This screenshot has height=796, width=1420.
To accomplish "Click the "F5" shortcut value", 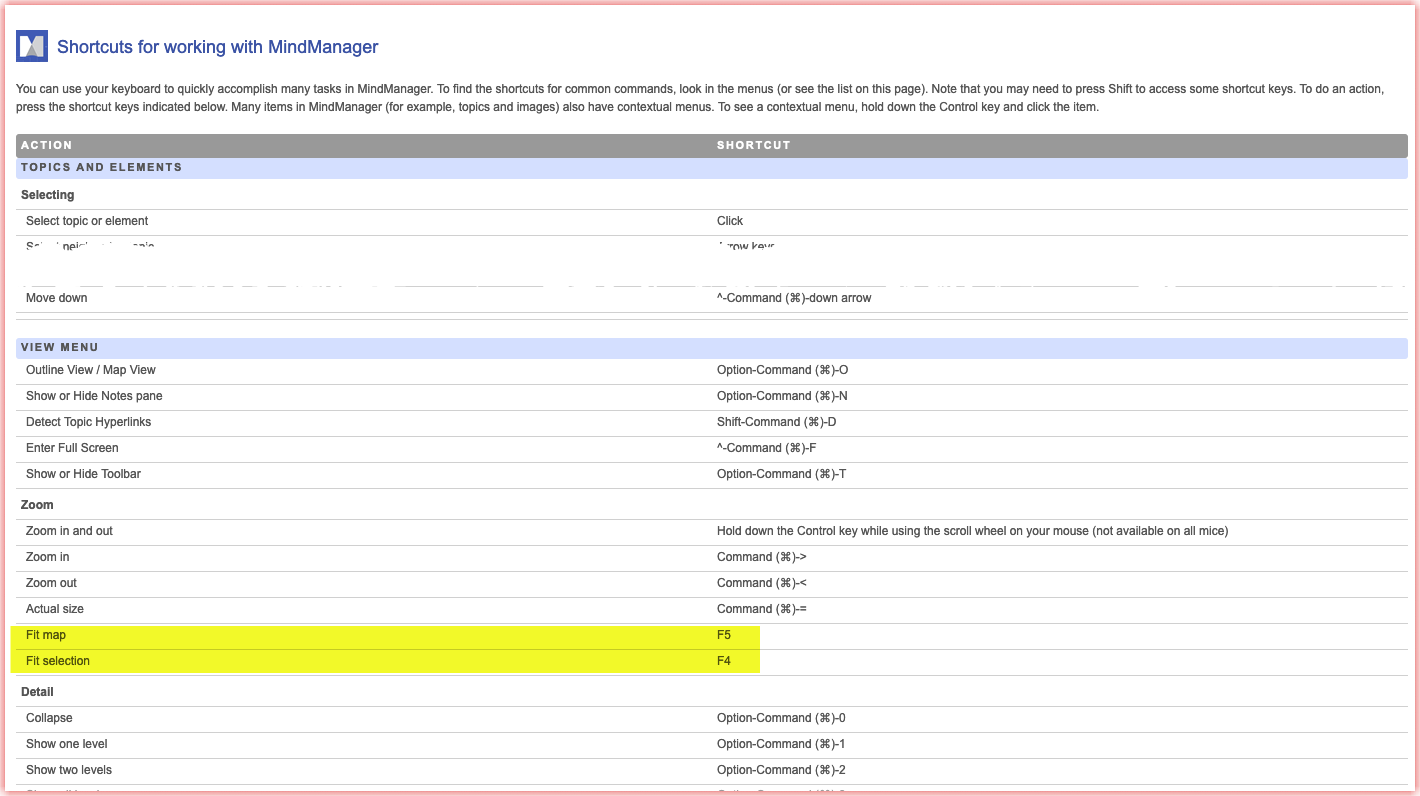I will pos(724,635).
